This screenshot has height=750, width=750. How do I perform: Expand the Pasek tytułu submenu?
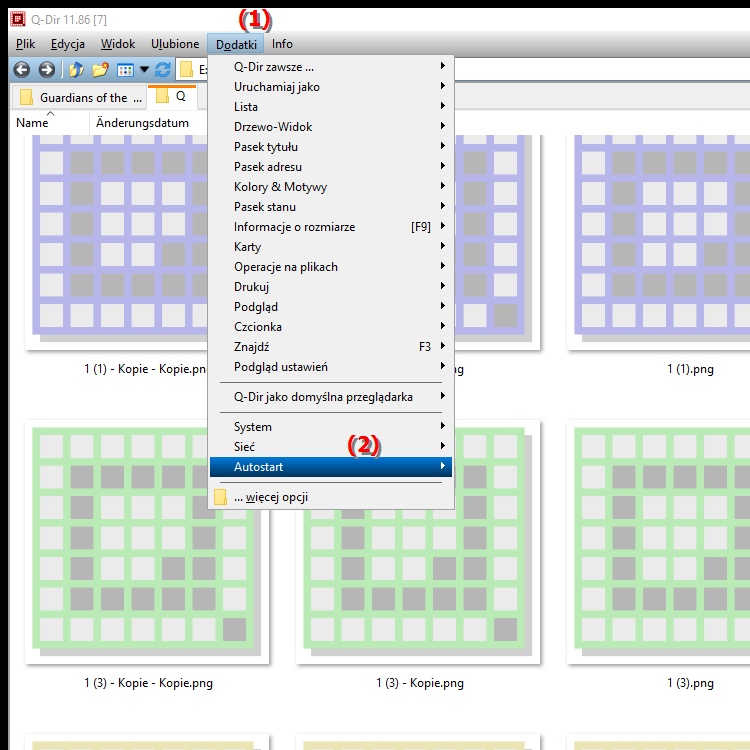(331, 147)
